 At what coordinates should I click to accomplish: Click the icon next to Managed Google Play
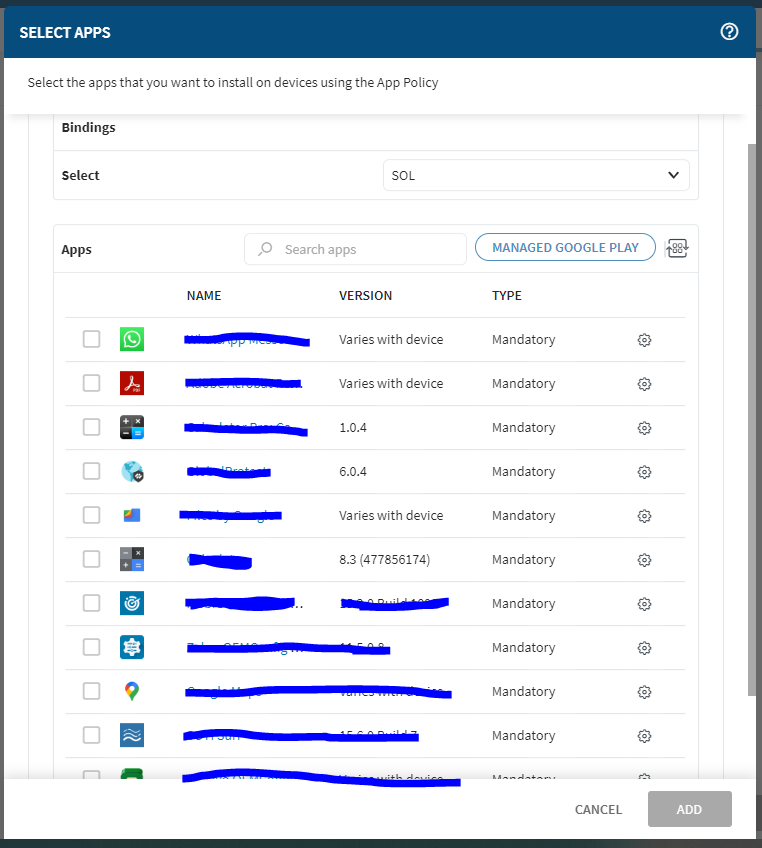pyautogui.click(x=678, y=248)
